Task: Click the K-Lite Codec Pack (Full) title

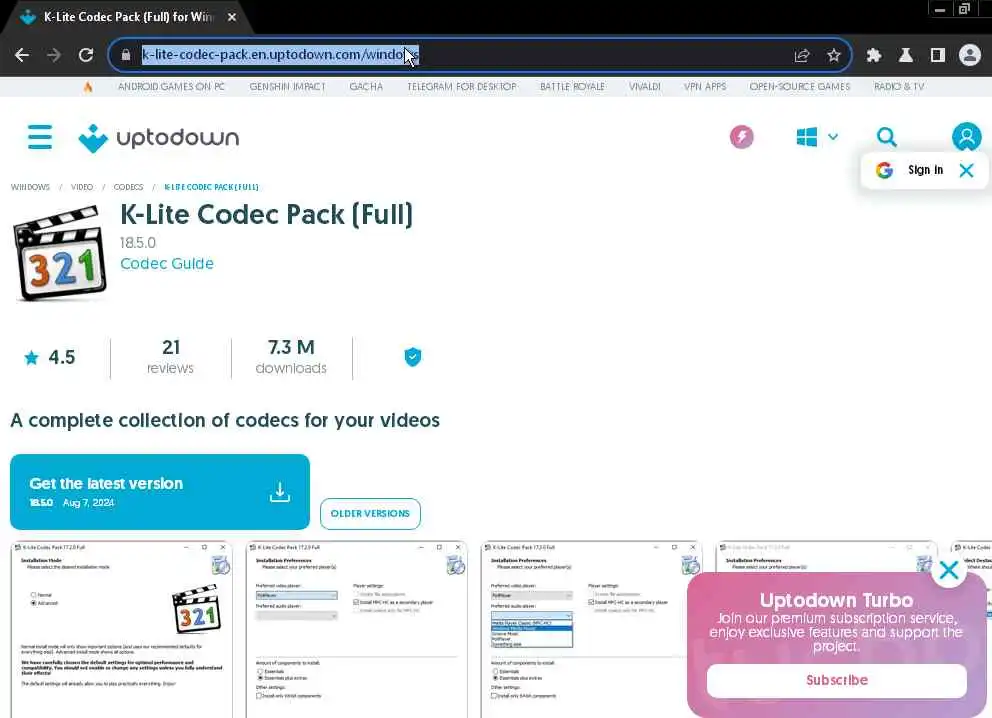Action: click(x=266, y=214)
